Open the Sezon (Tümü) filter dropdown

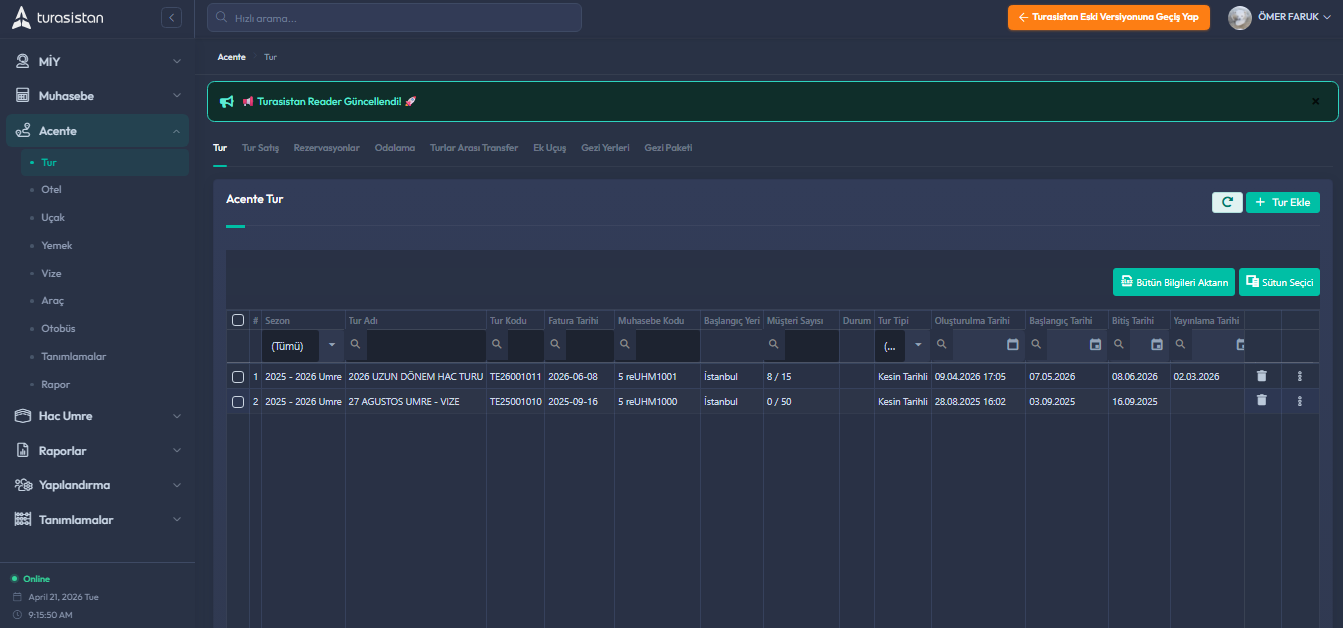332,345
